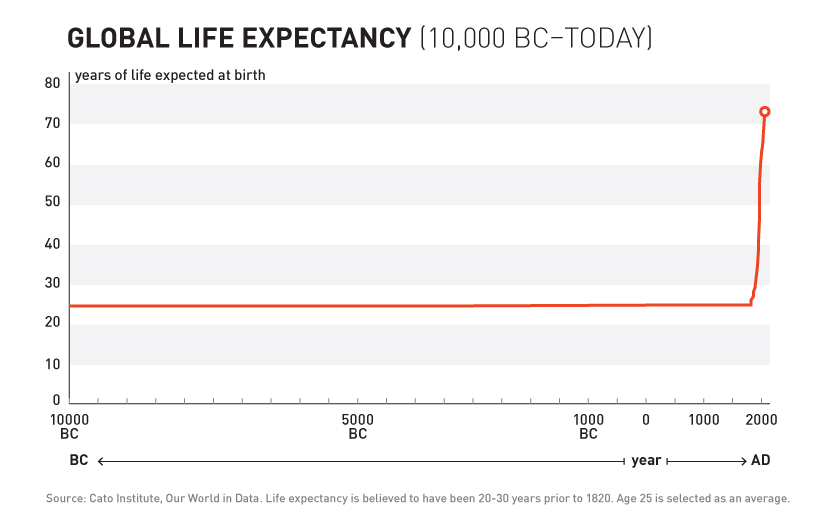Click the left-pointing BC arrow head
The image size is (820, 519).
click(101, 461)
